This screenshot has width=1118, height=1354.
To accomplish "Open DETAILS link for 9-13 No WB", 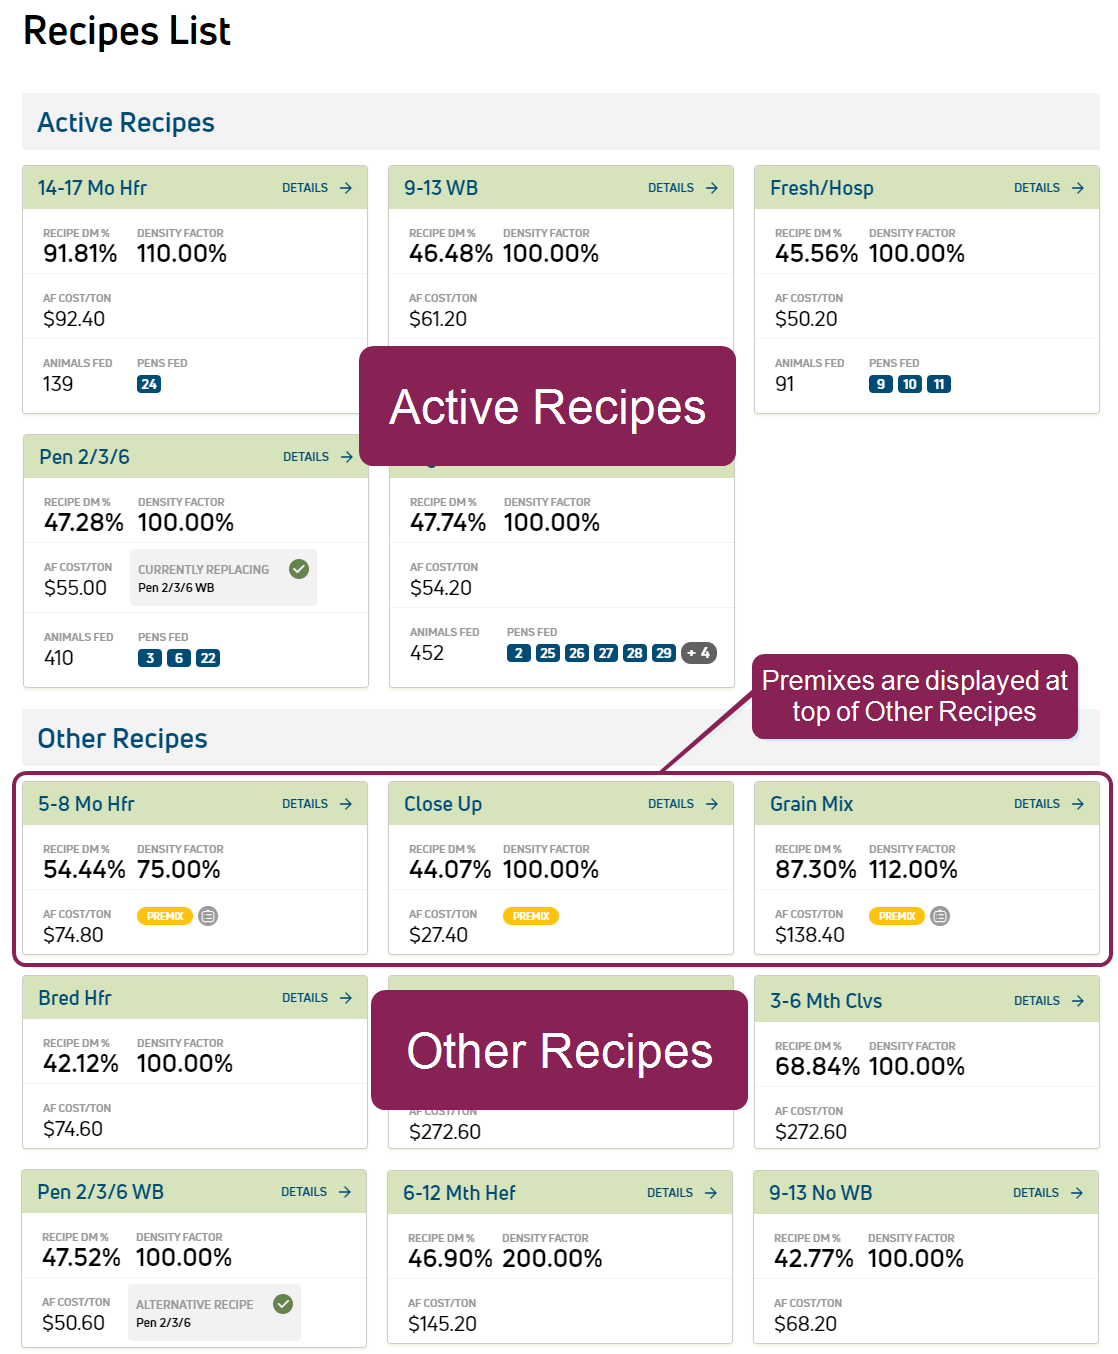I will coord(1036,1193).
